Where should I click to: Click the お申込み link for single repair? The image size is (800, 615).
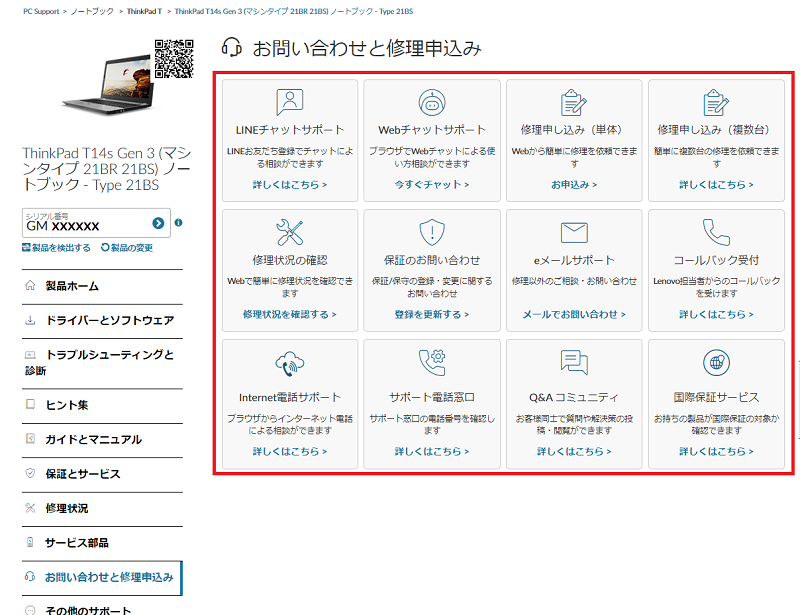574,185
